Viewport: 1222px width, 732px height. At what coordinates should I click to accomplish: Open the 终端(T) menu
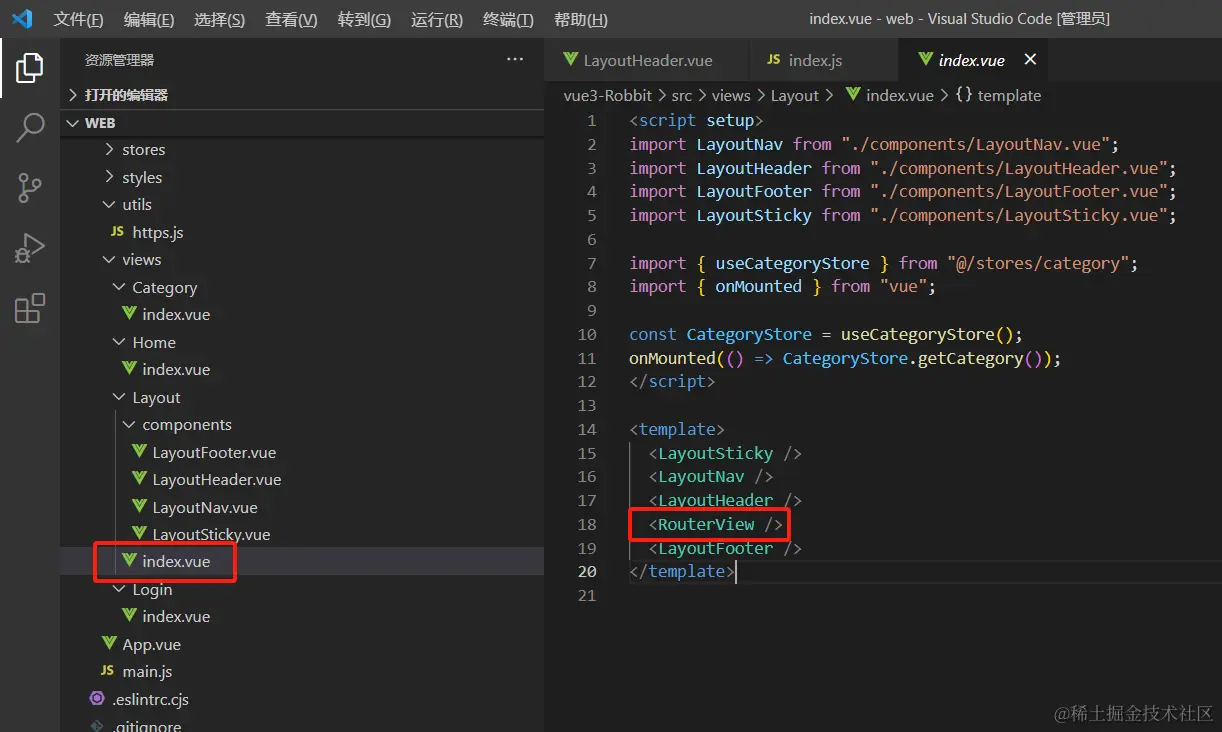click(x=508, y=20)
